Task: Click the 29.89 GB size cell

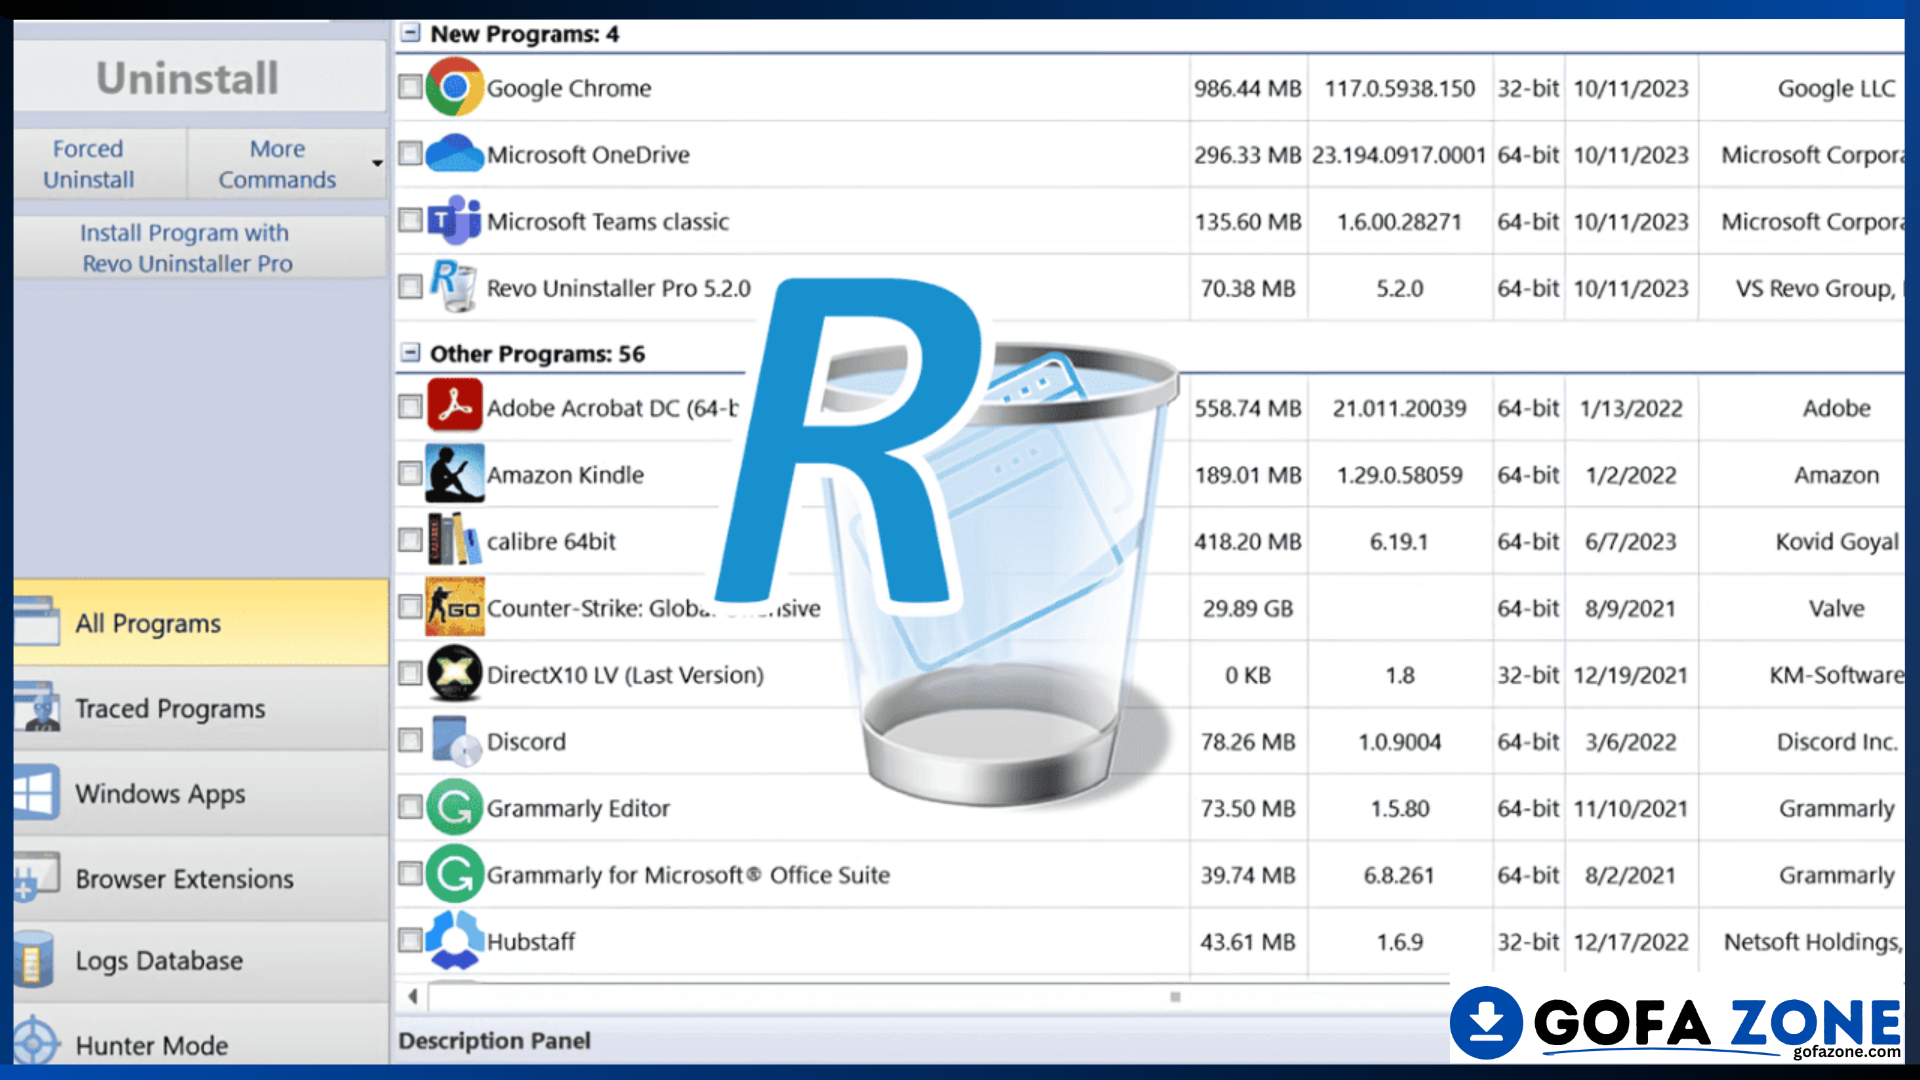Action: pos(1248,608)
